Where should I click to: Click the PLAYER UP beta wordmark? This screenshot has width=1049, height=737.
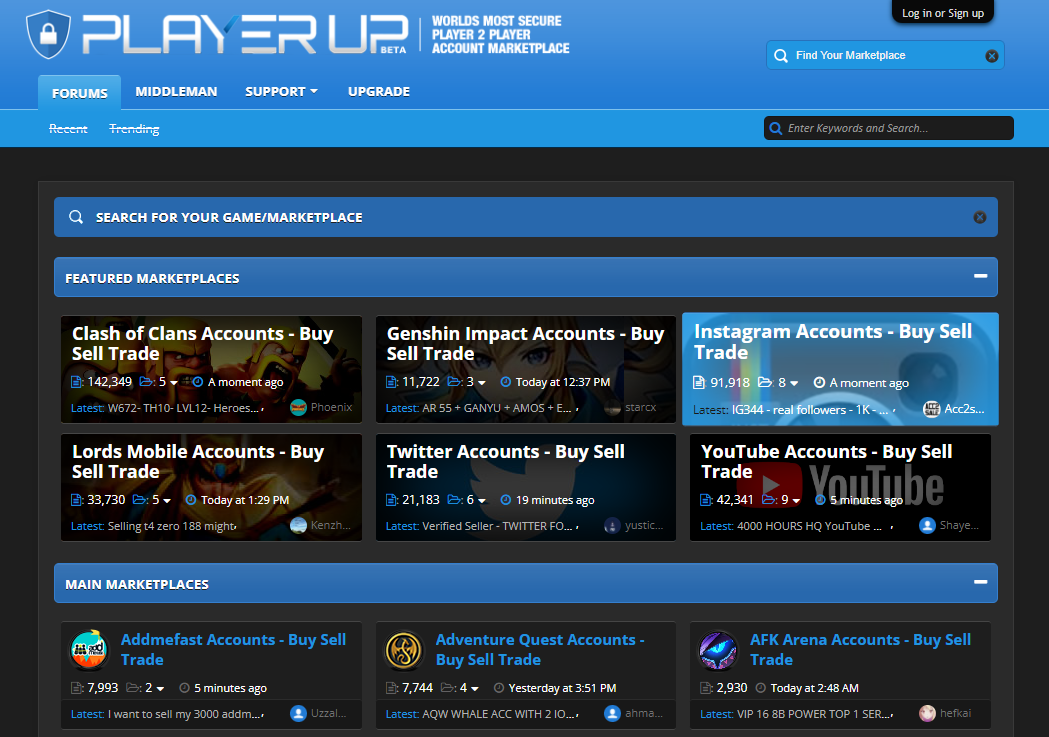[245, 34]
